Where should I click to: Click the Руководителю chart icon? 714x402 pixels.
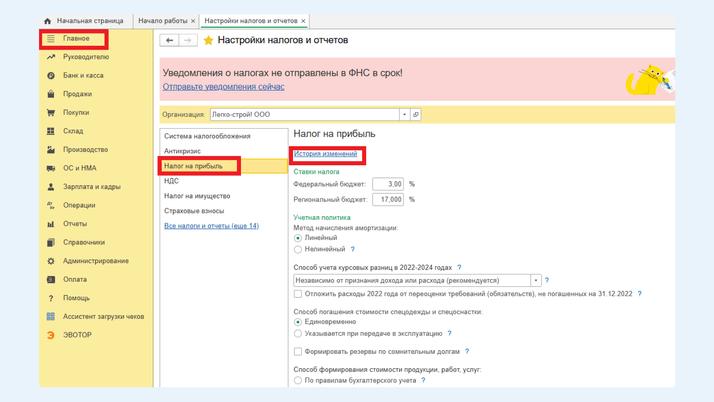pyautogui.click(x=51, y=57)
